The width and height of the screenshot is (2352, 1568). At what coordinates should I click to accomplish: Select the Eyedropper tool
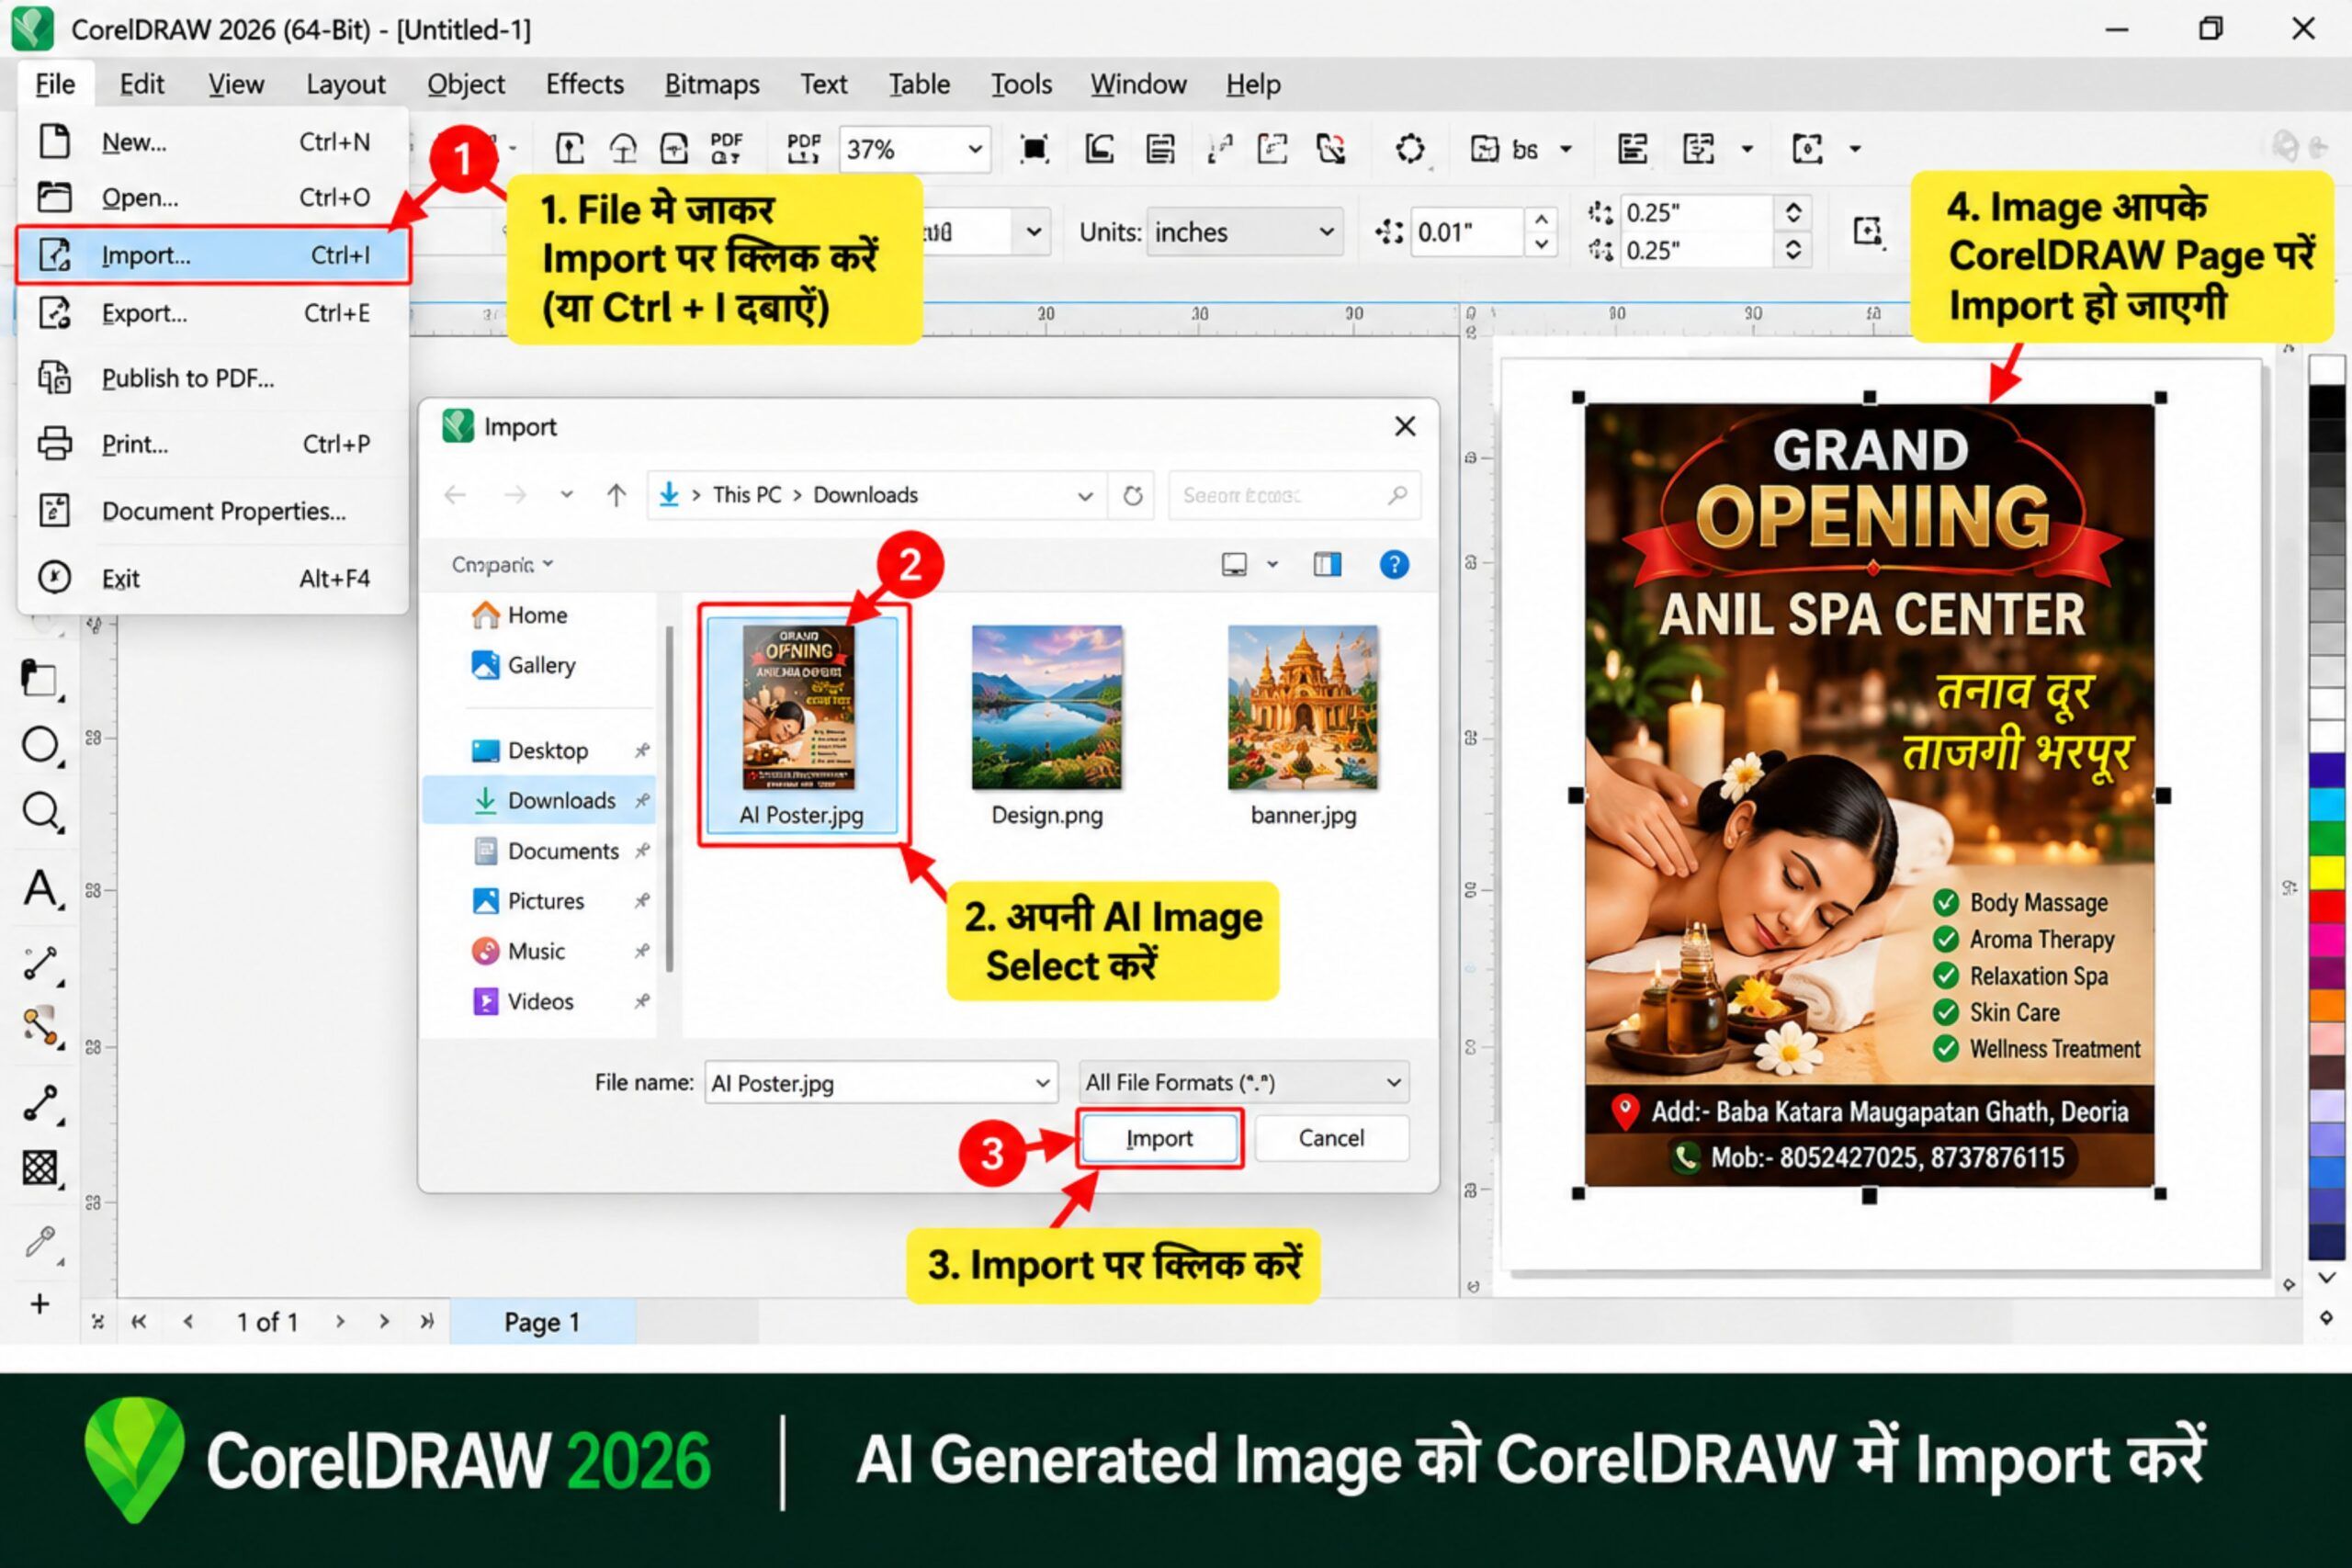[x=40, y=1241]
